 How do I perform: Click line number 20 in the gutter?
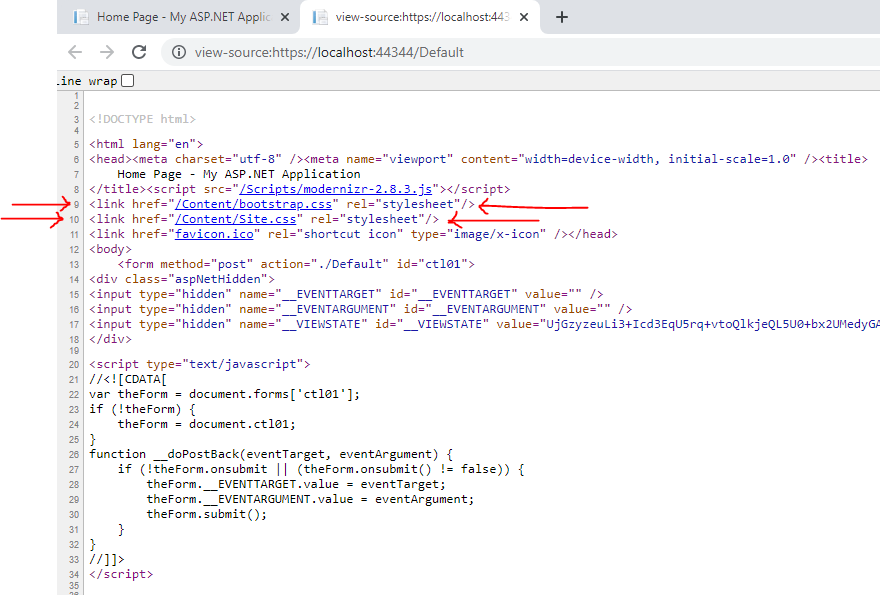click(x=74, y=365)
